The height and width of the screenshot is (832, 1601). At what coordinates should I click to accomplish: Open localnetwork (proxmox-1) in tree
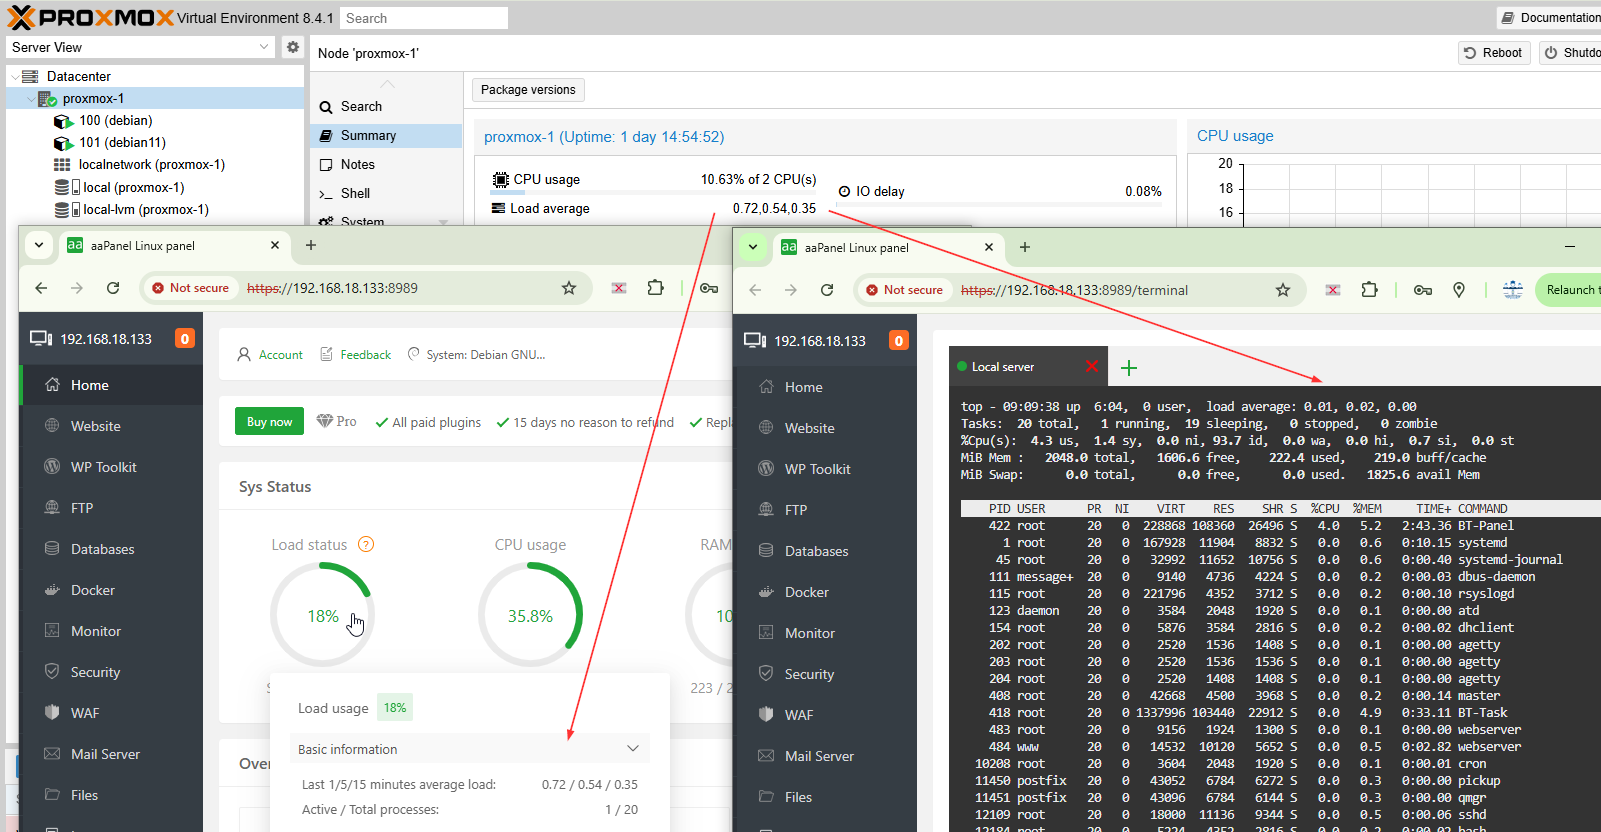pyautogui.click(x=152, y=165)
